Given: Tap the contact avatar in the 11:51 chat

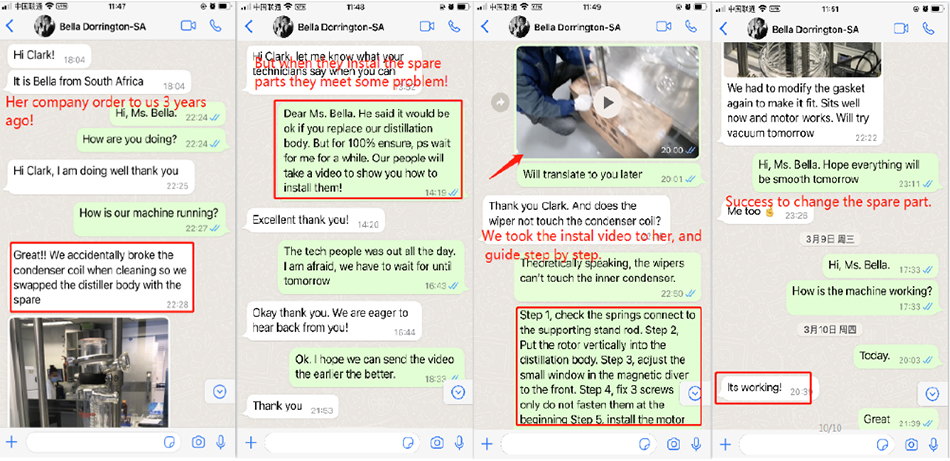Looking at the screenshot, I should pyautogui.click(x=758, y=28).
